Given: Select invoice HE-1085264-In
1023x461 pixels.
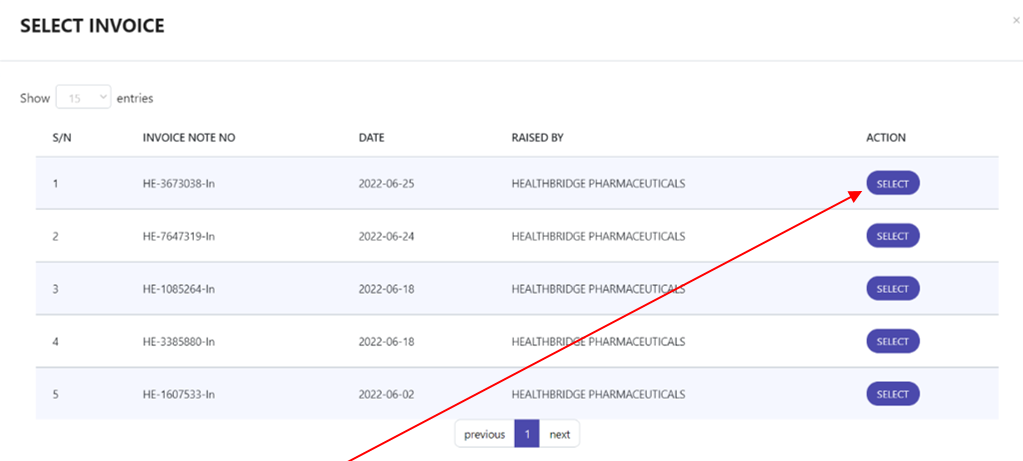Looking at the screenshot, I should (x=893, y=289).
